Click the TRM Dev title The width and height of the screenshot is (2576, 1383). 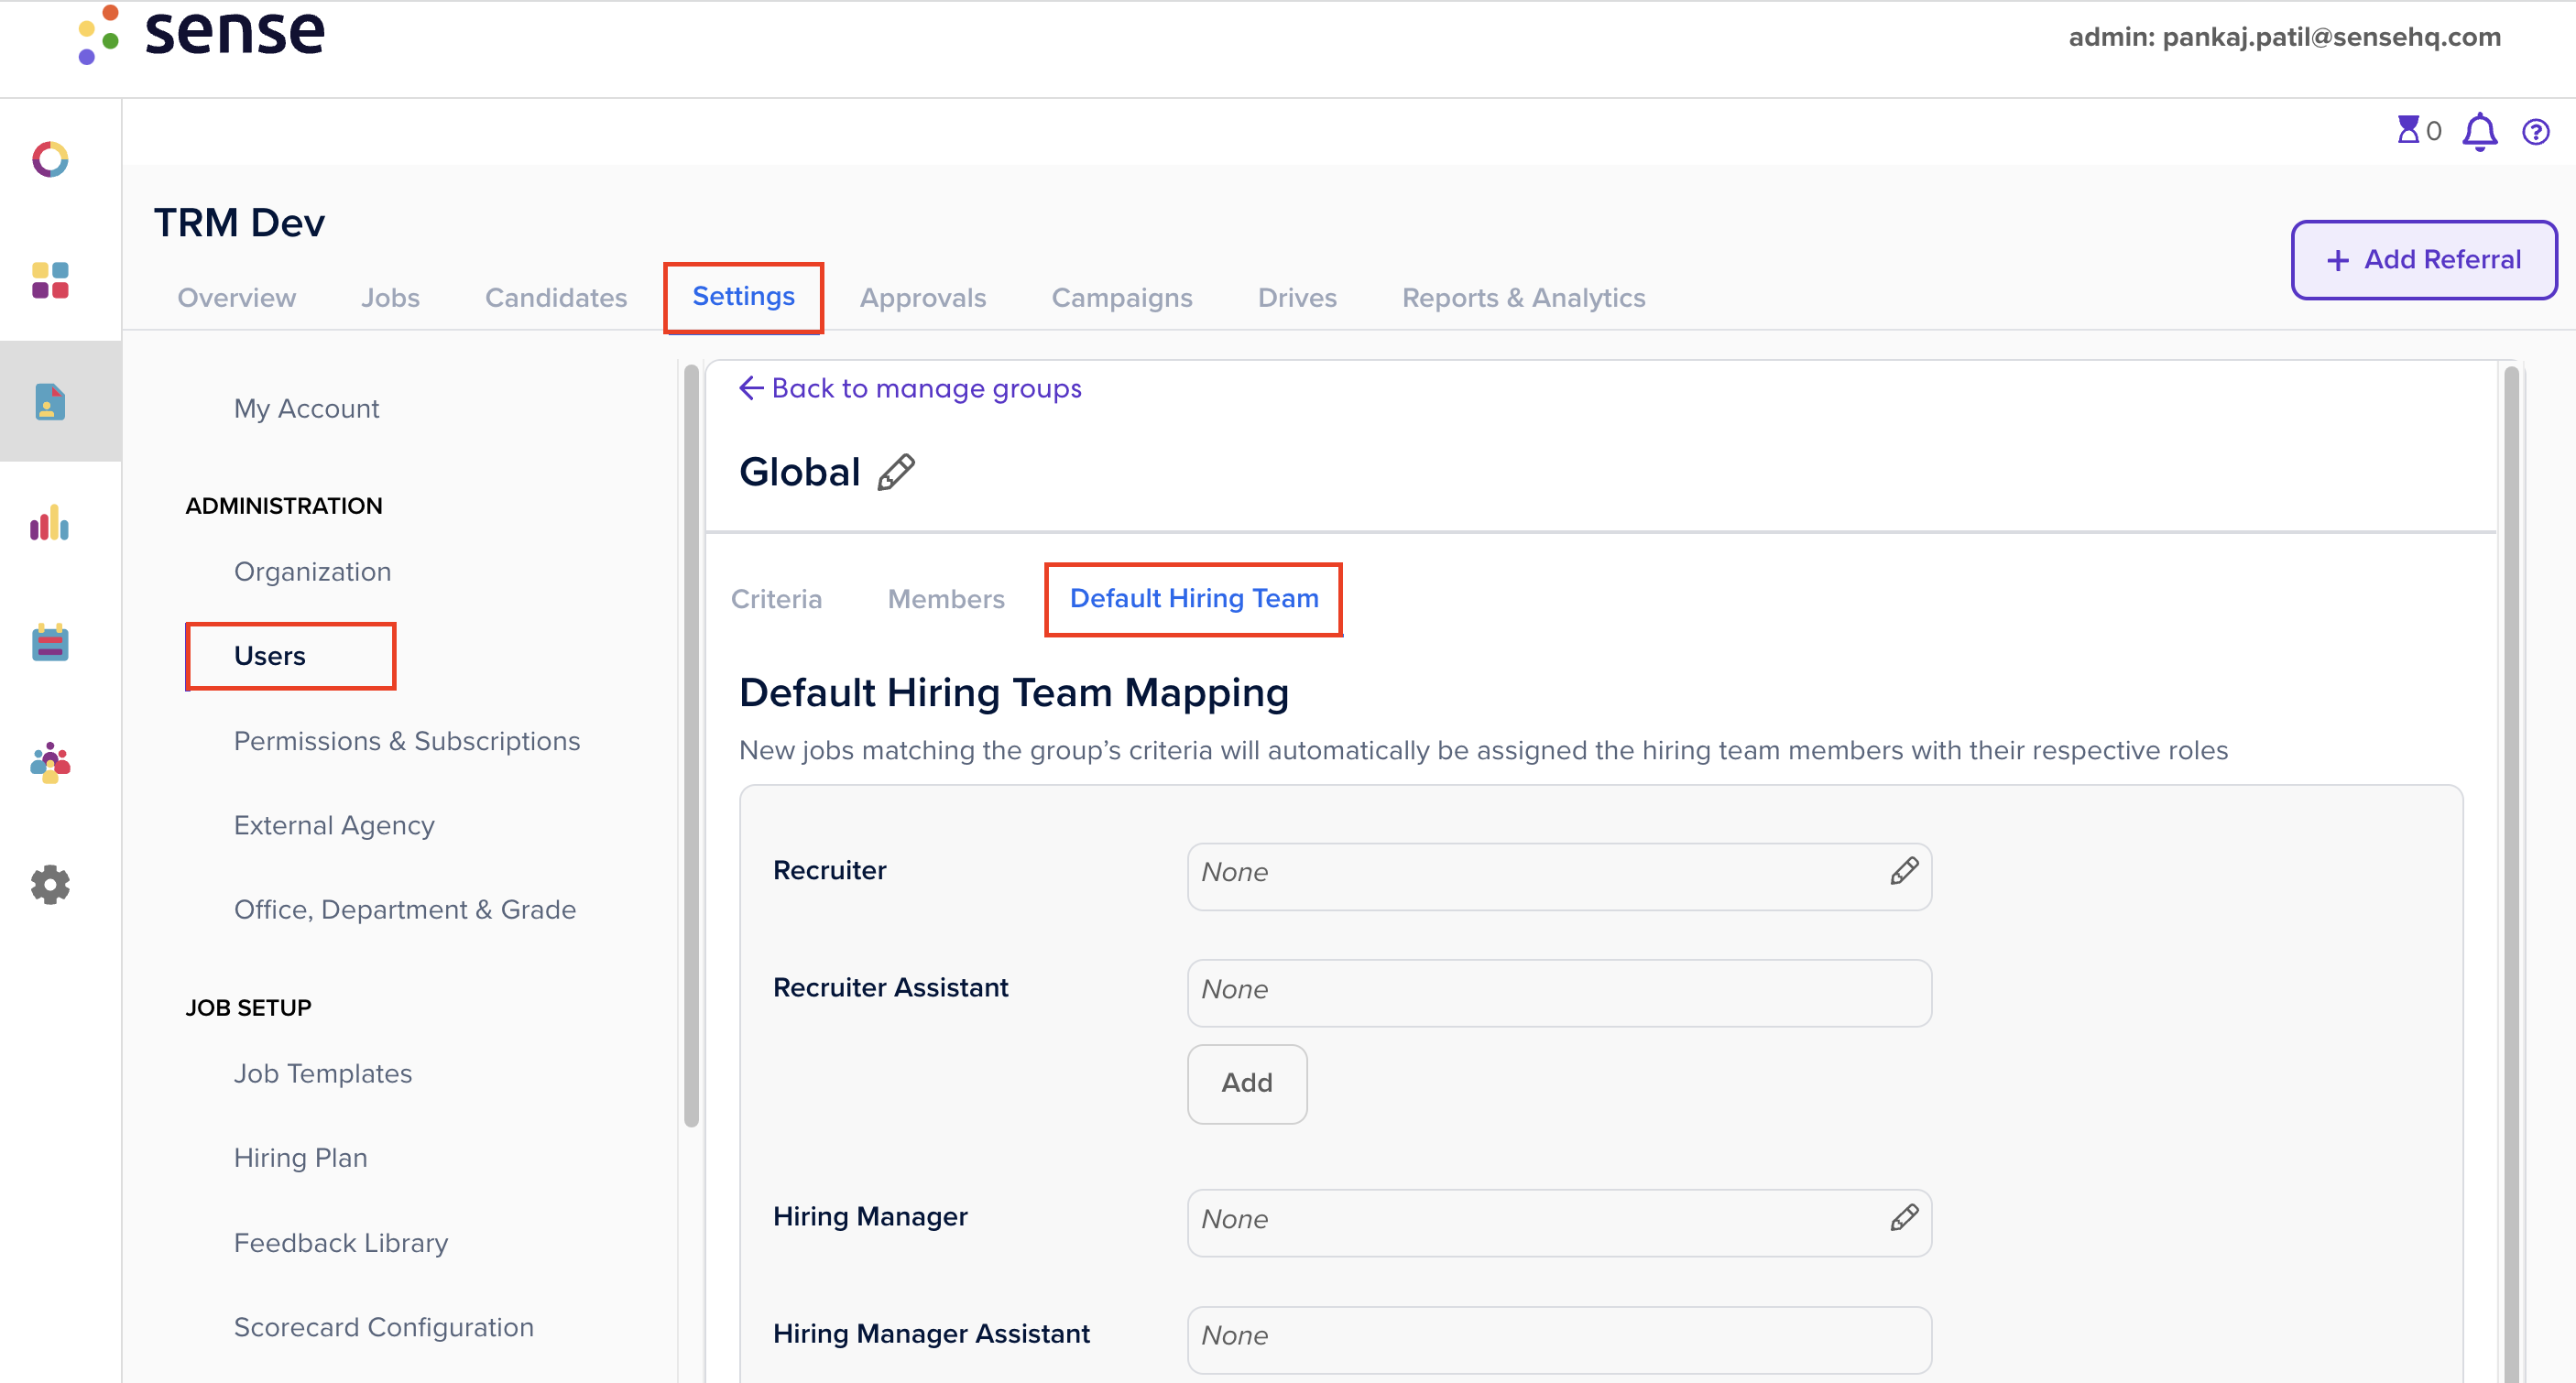[239, 222]
